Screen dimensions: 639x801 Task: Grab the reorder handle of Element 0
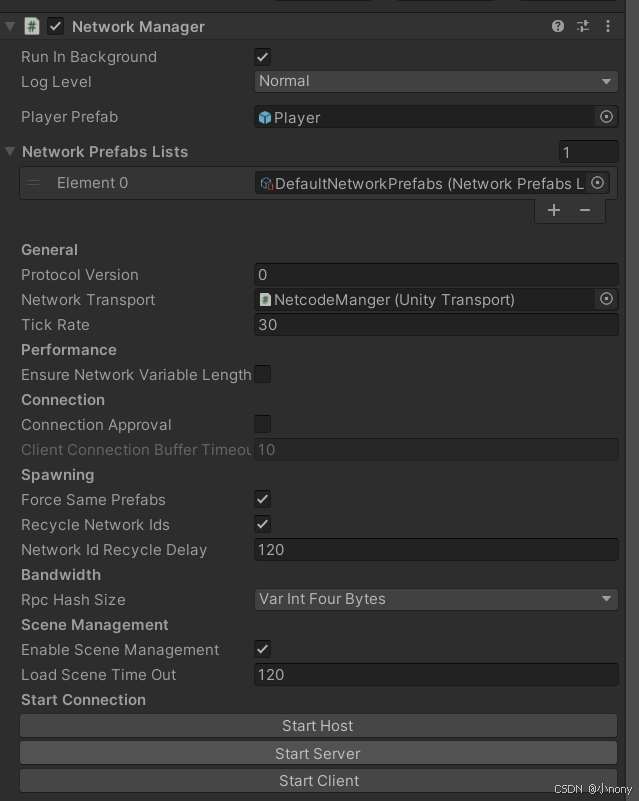pos(36,183)
